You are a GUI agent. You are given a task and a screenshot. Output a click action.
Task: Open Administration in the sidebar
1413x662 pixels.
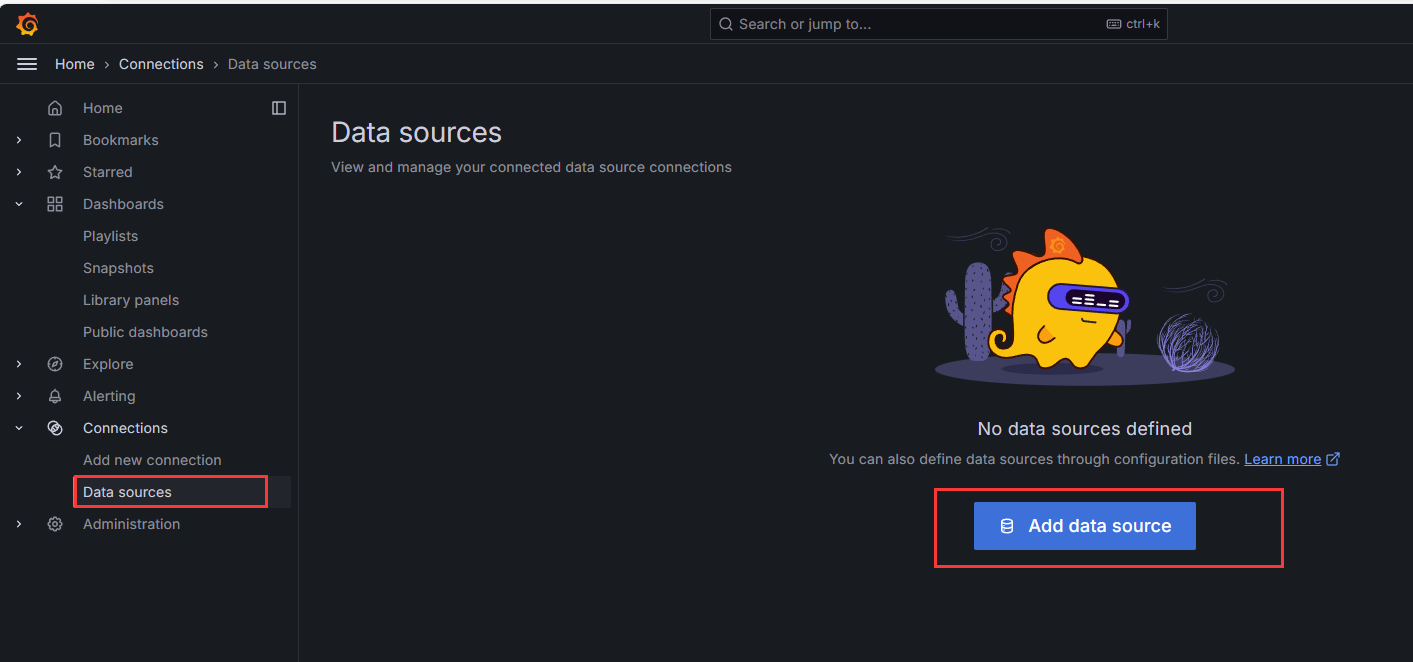coord(131,524)
